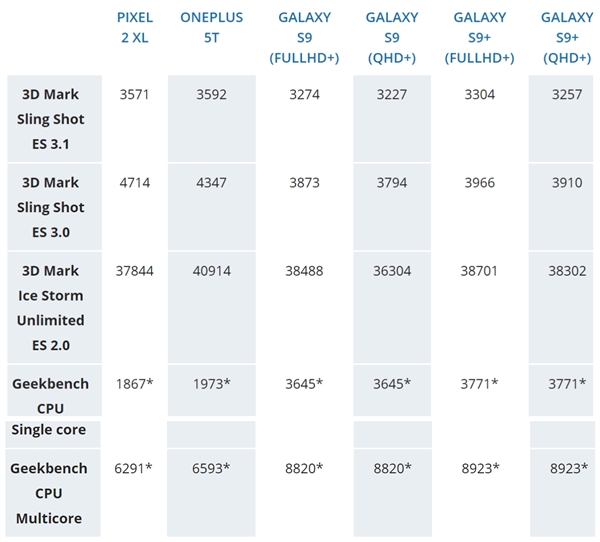Select the 3D Mark Sling Shot ES 3.0 row label
The width and height of the screenshot is (600, 542).
point(50,207)
